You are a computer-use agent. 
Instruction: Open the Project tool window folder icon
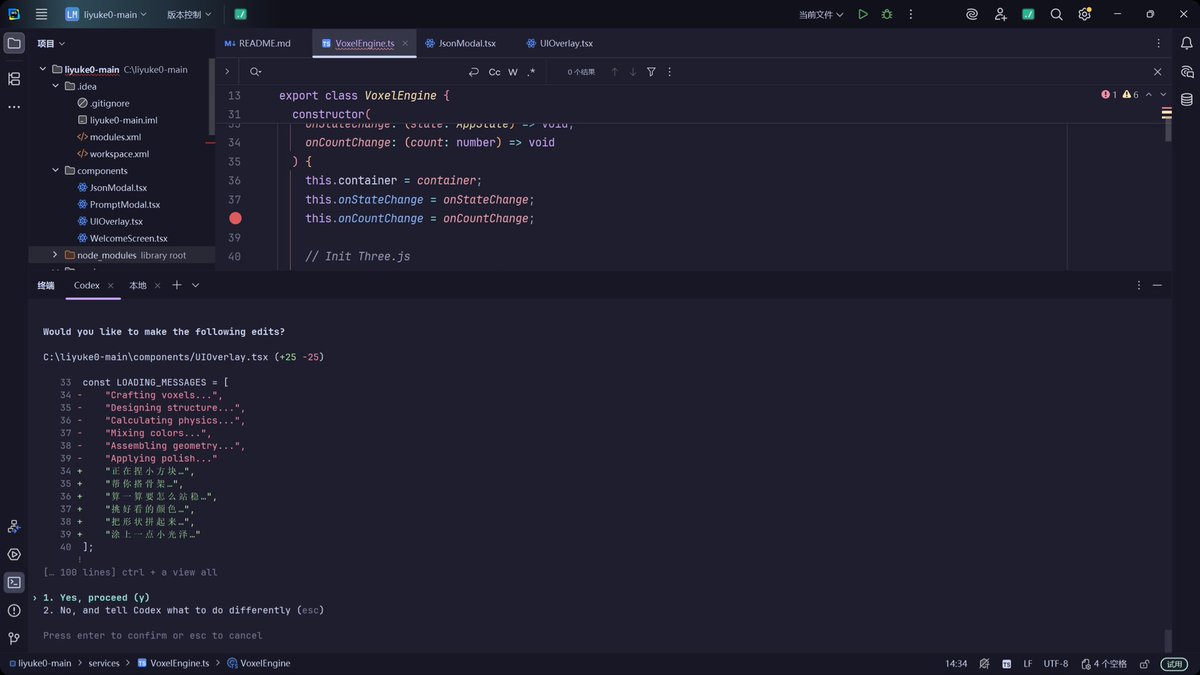tap(14, 44)
